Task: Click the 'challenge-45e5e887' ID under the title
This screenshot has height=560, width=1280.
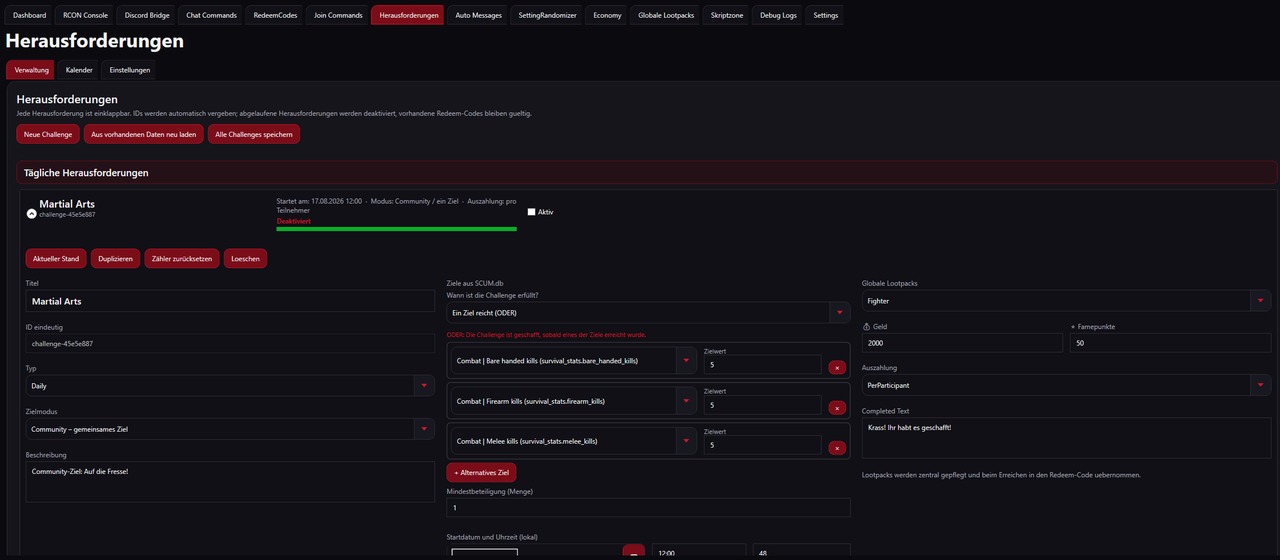Action: point(68,215)
